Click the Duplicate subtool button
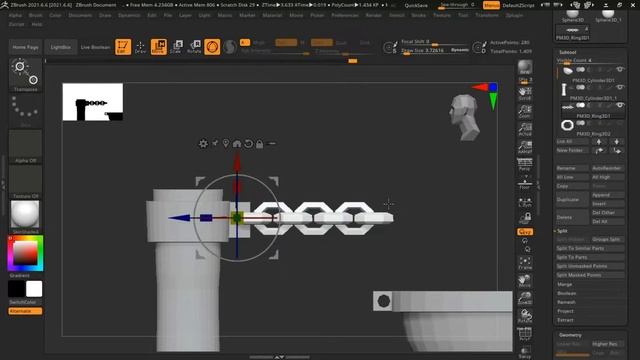Screen dimensions: 640x360 pyautogui.click(x=572, y=200)
